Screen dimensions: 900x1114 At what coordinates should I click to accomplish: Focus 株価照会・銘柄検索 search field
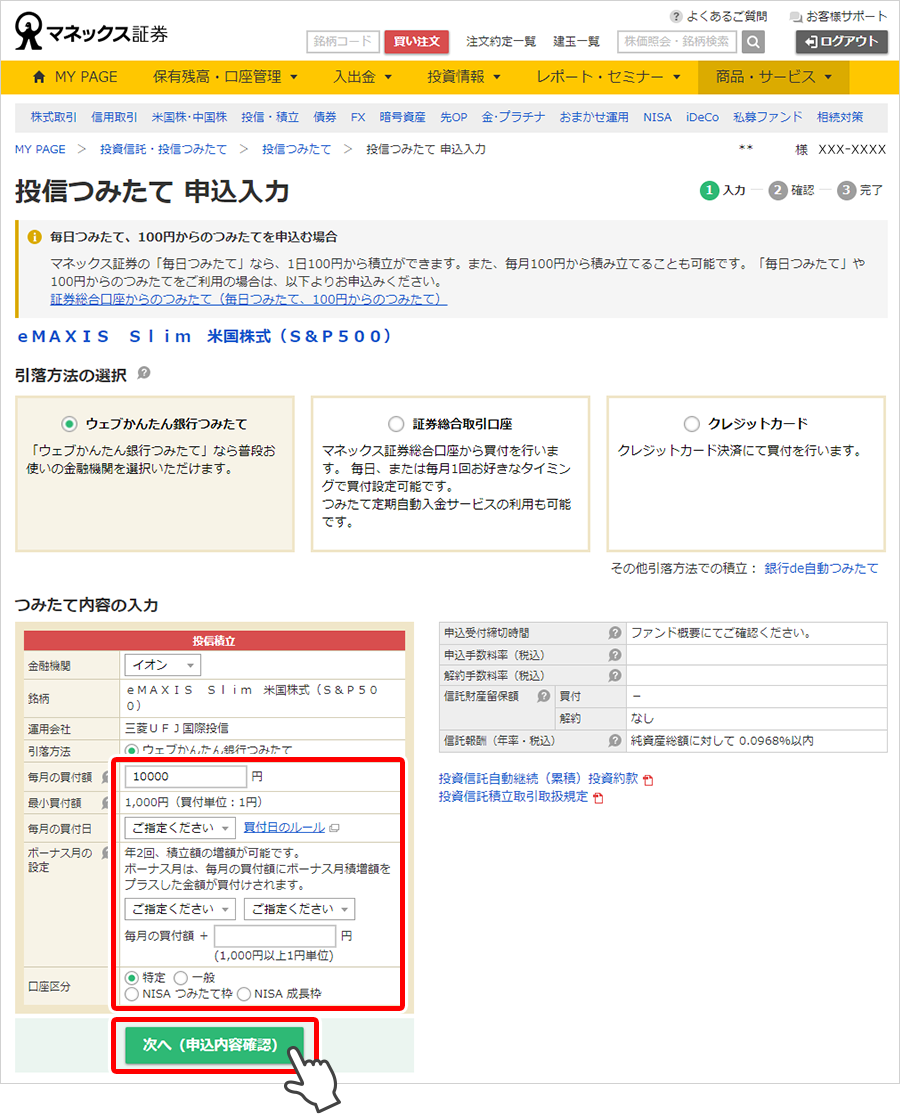[677, 42]
